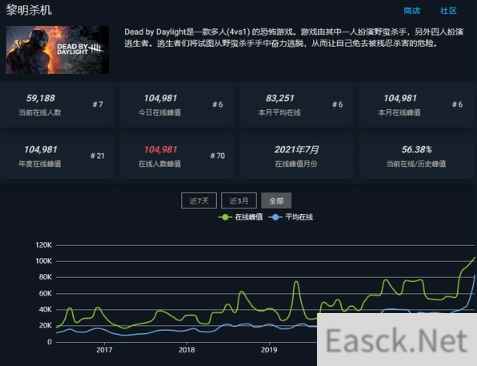Screen dimensions: 477x366
Task: Click the game description paragraph starting Dead by Daylight
Action: pos(294,38)
